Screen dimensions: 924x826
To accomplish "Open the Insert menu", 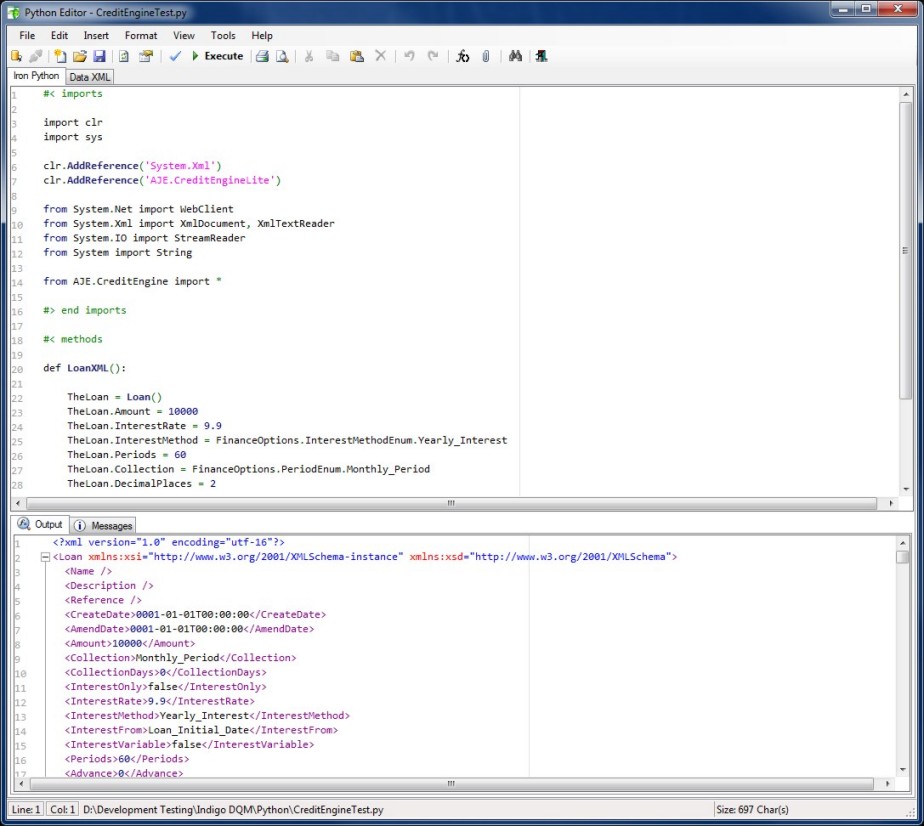I will click(x=96, y=36).
